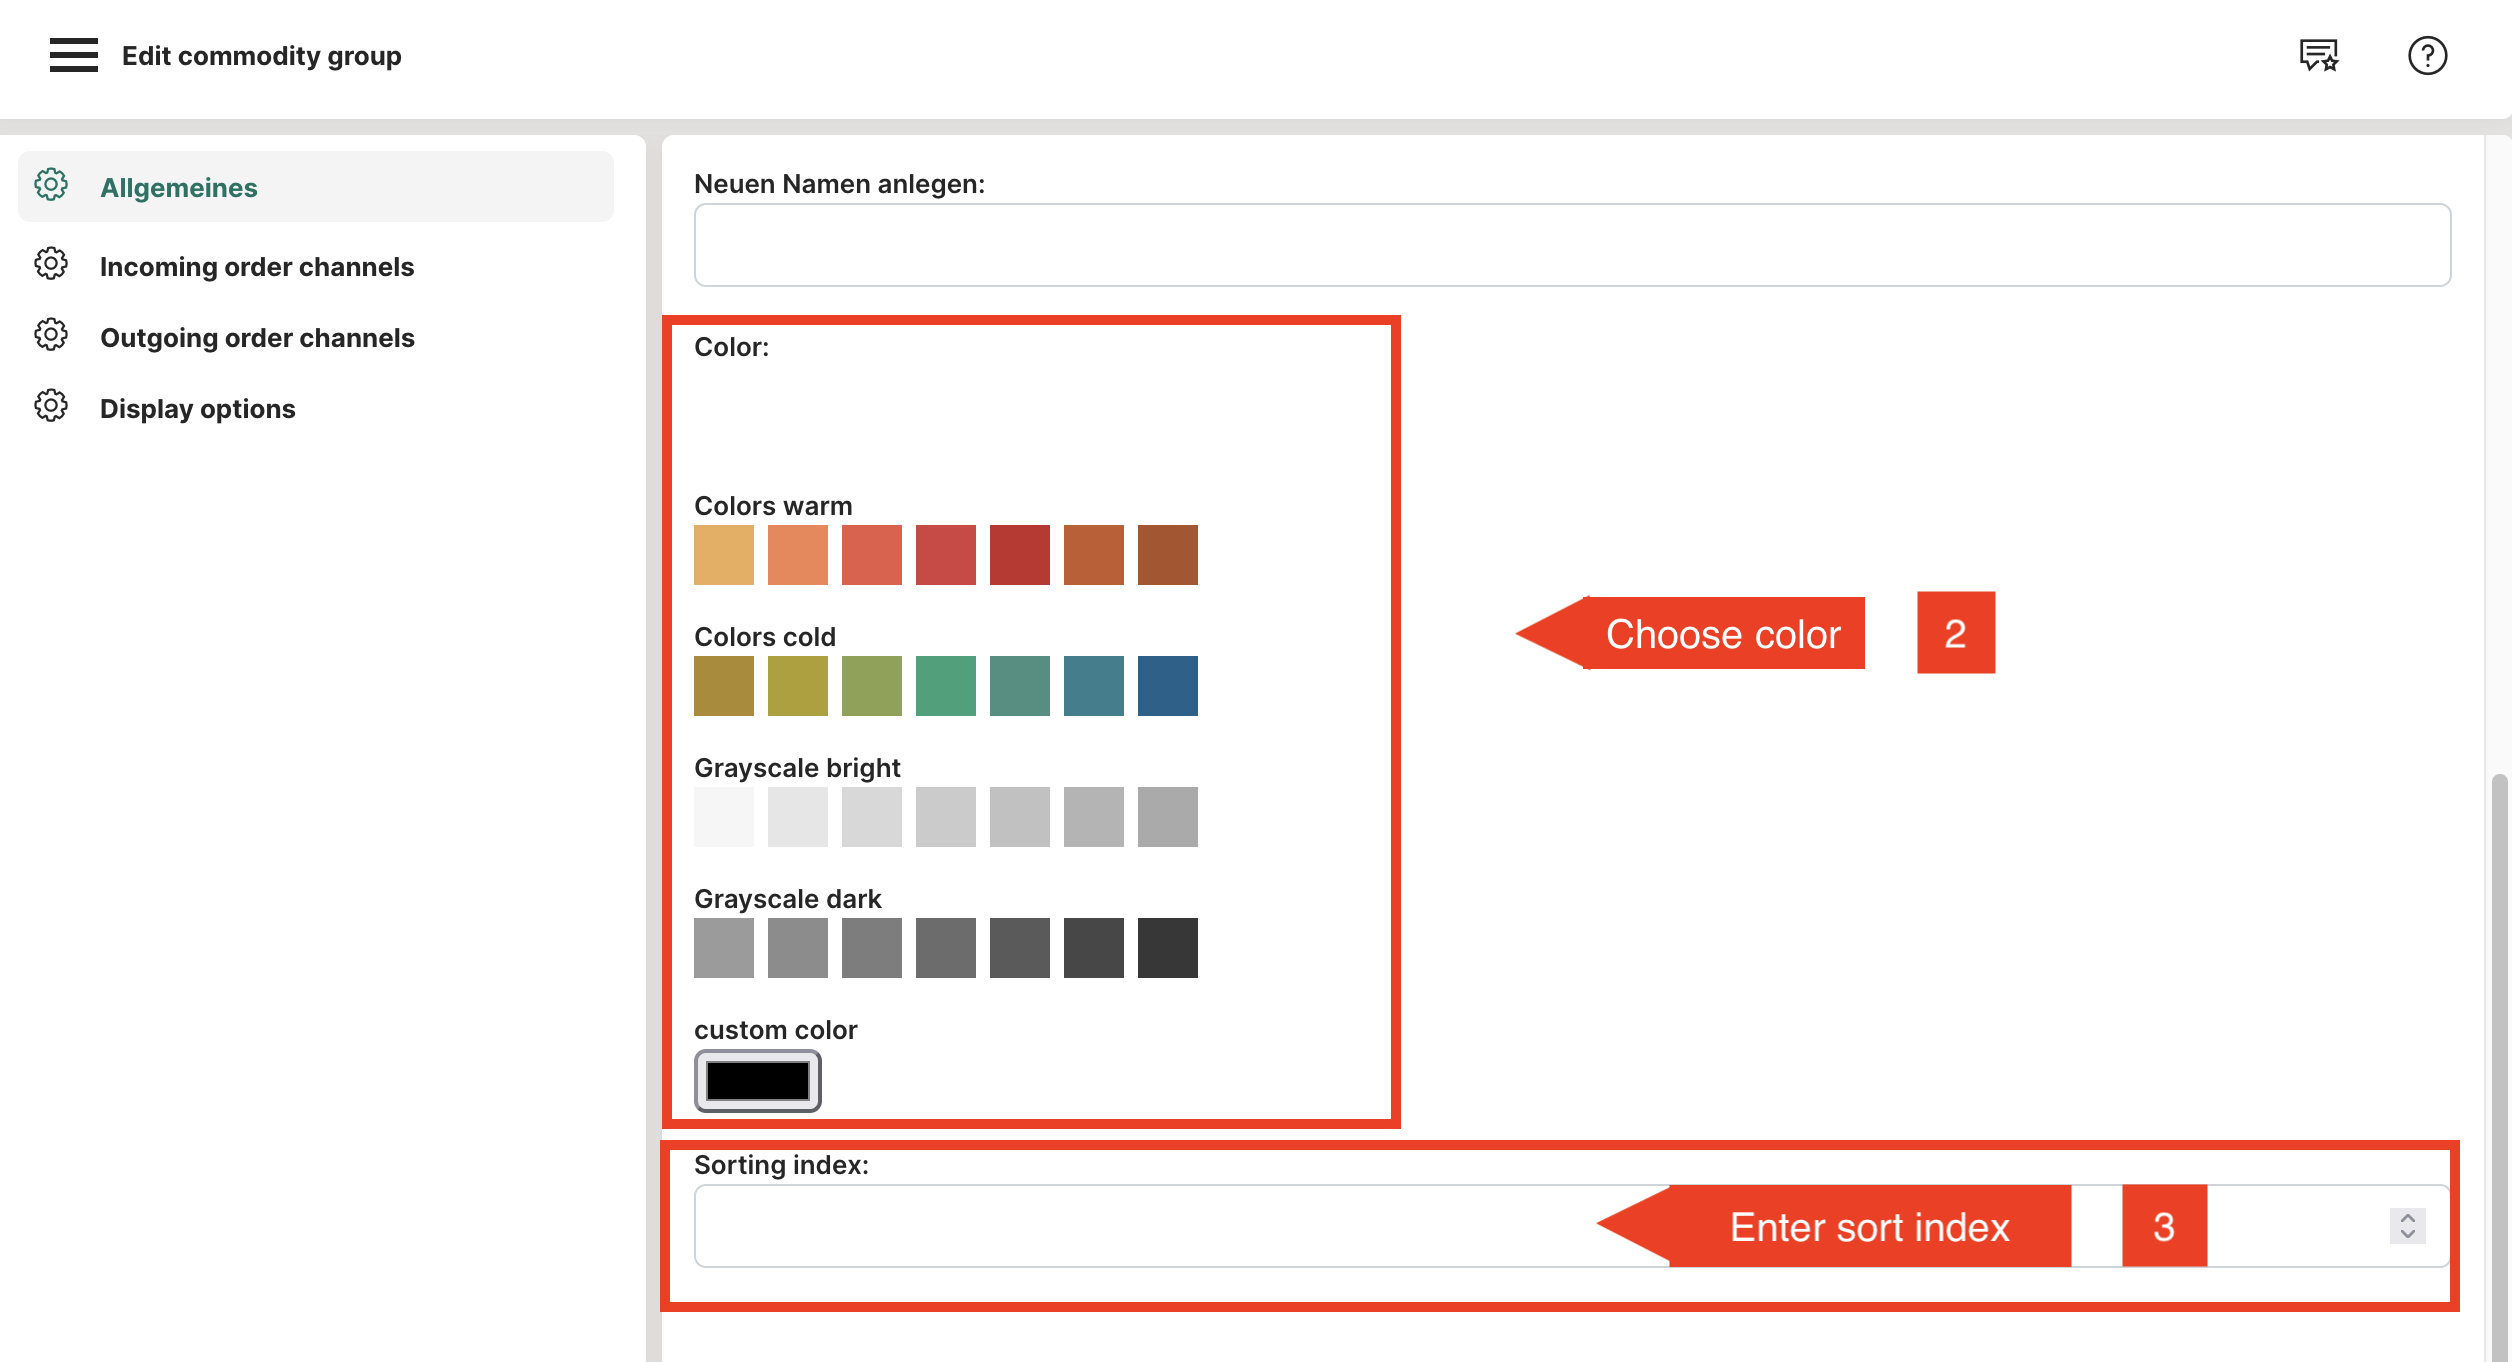Open the hamburger navigation menu
Image resolution: width=2512 pixels, height=1362 pixels.
(73, 55)
